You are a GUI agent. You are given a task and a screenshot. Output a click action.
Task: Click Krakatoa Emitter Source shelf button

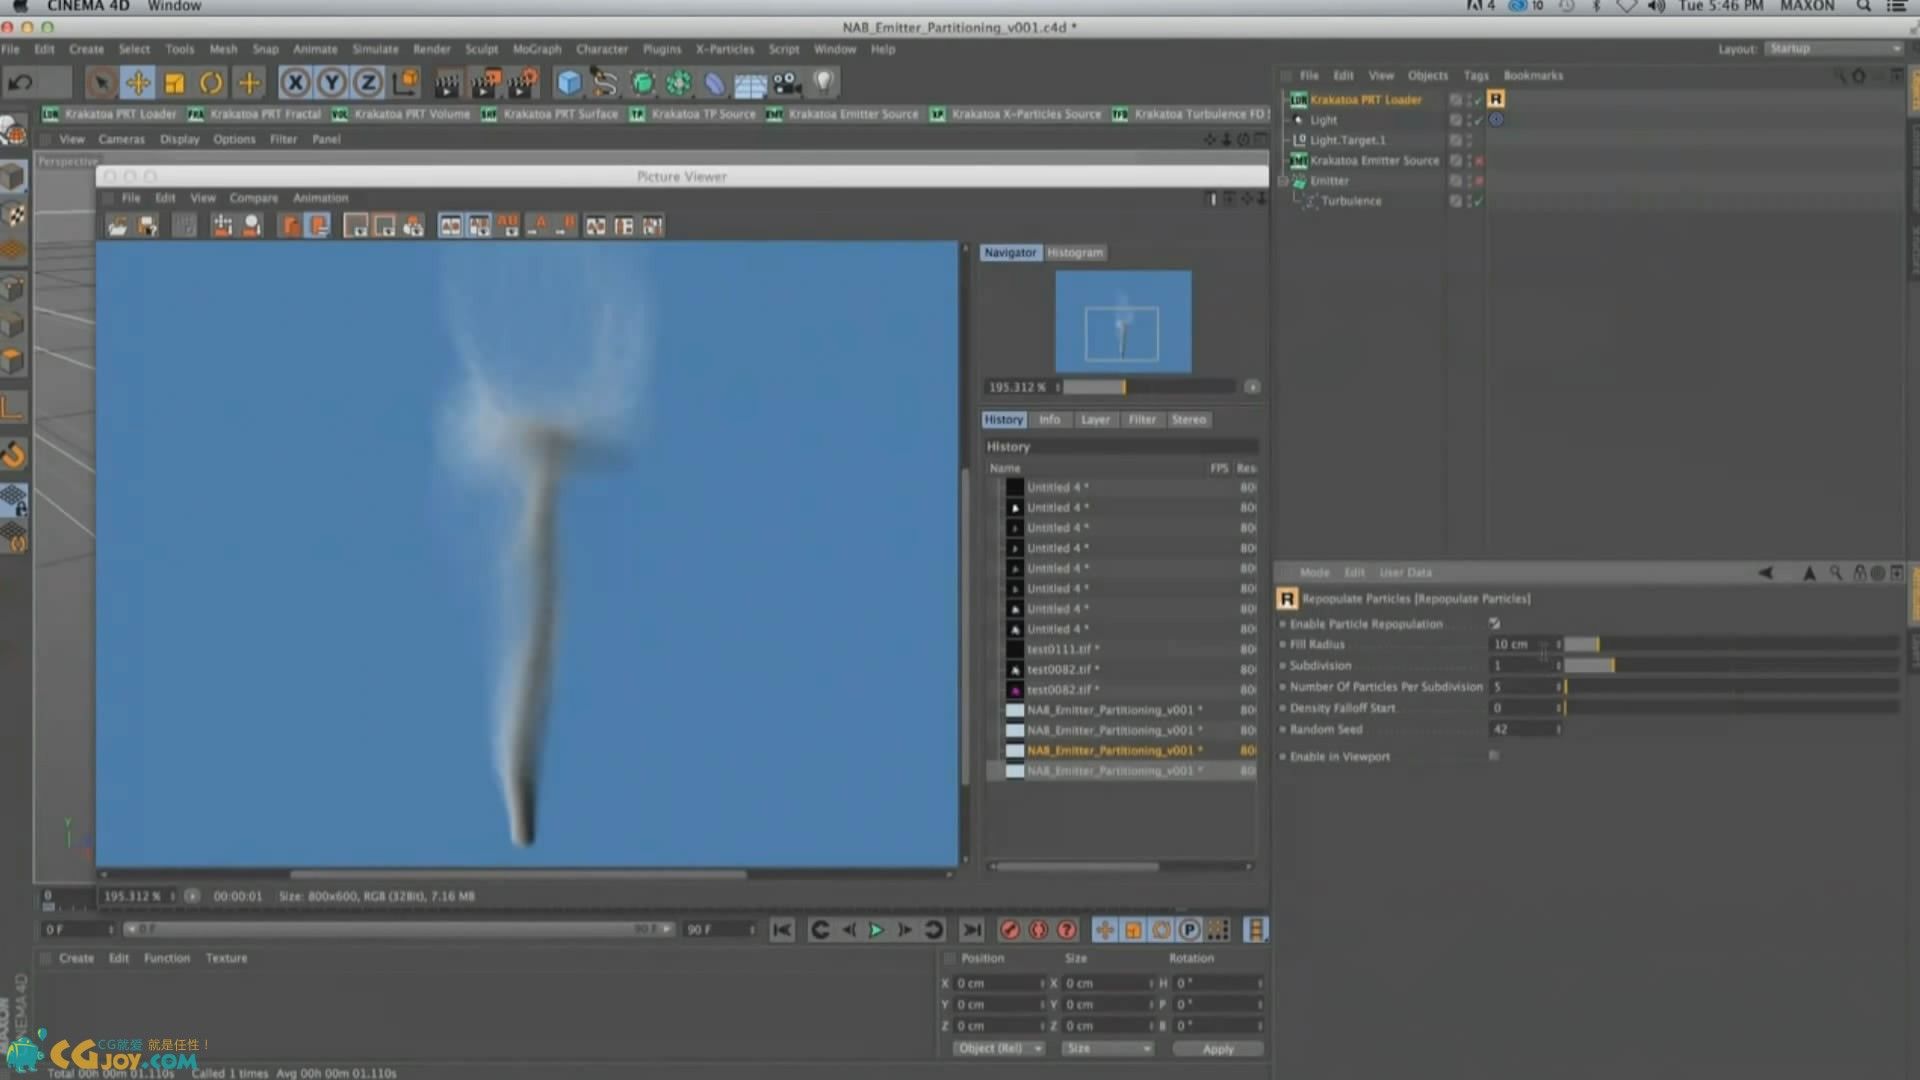842,114
